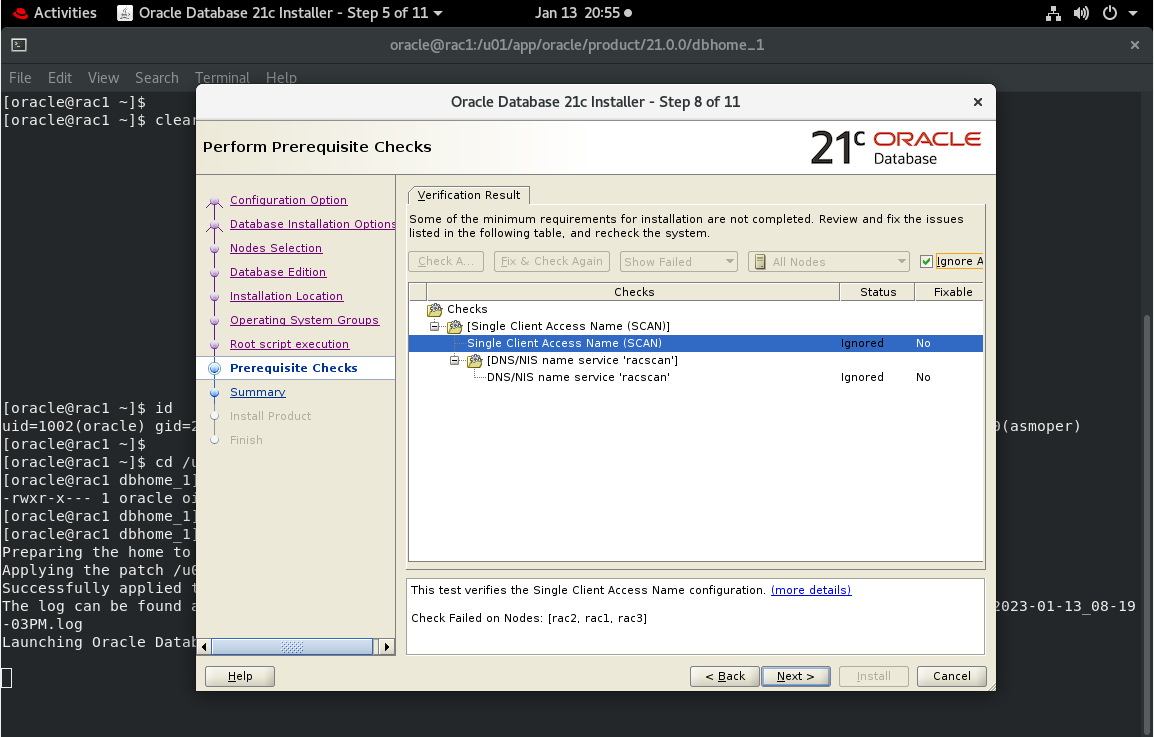Click the [Single Client Access Name (SCAN)] folder icon
The height and width of the screenshot is (737, 1154).
455,326
